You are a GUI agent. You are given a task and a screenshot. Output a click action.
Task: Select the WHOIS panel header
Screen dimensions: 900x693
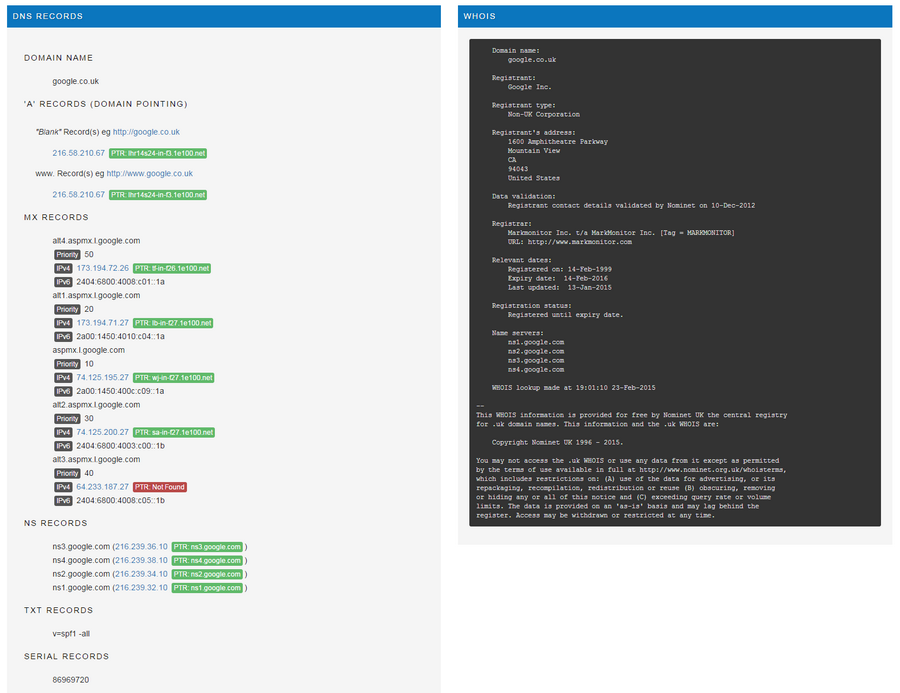675,16
